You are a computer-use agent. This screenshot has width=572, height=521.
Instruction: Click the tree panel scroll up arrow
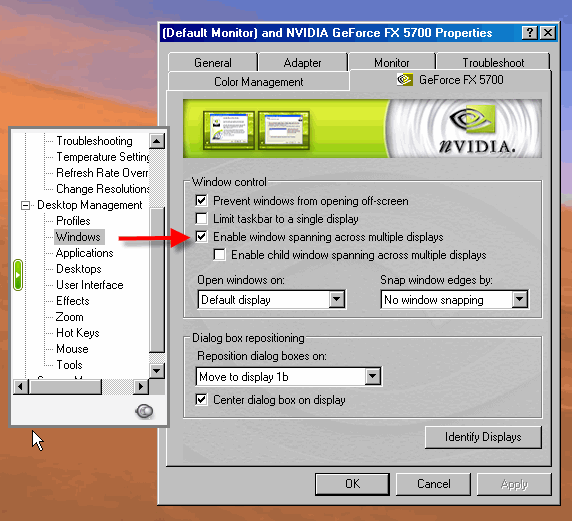tap(157, 141)
